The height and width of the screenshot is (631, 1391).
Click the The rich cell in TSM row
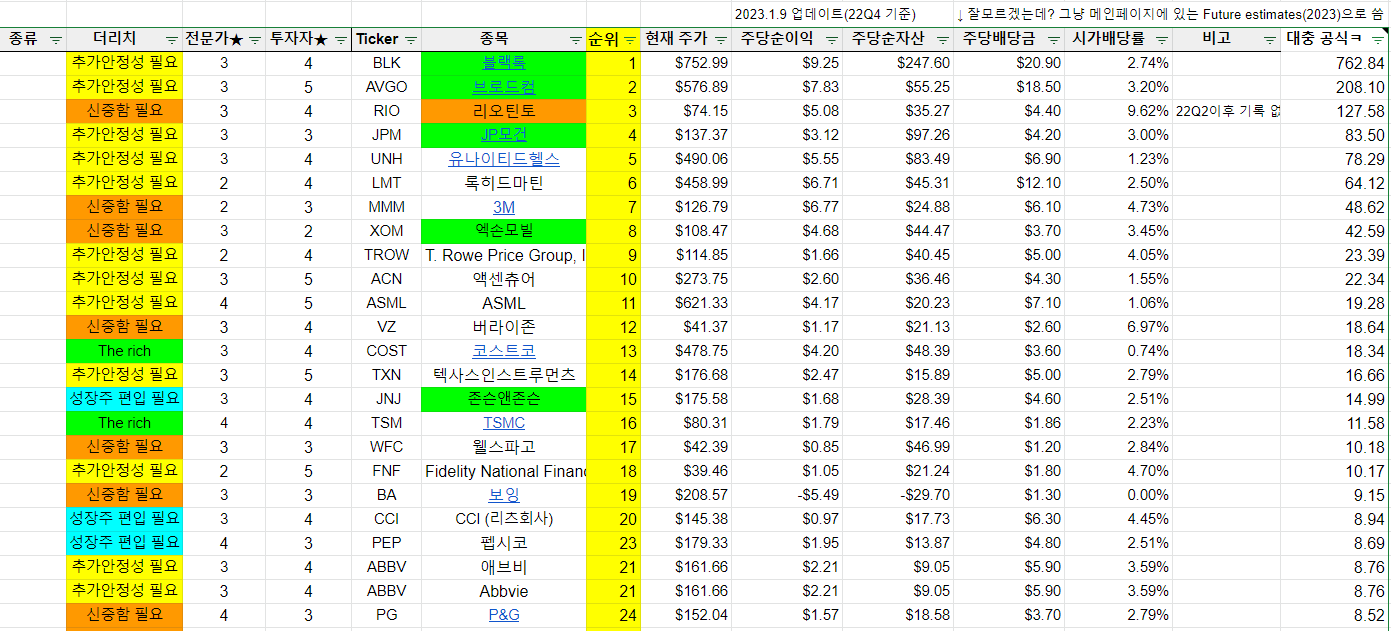[x=125, y=423]
